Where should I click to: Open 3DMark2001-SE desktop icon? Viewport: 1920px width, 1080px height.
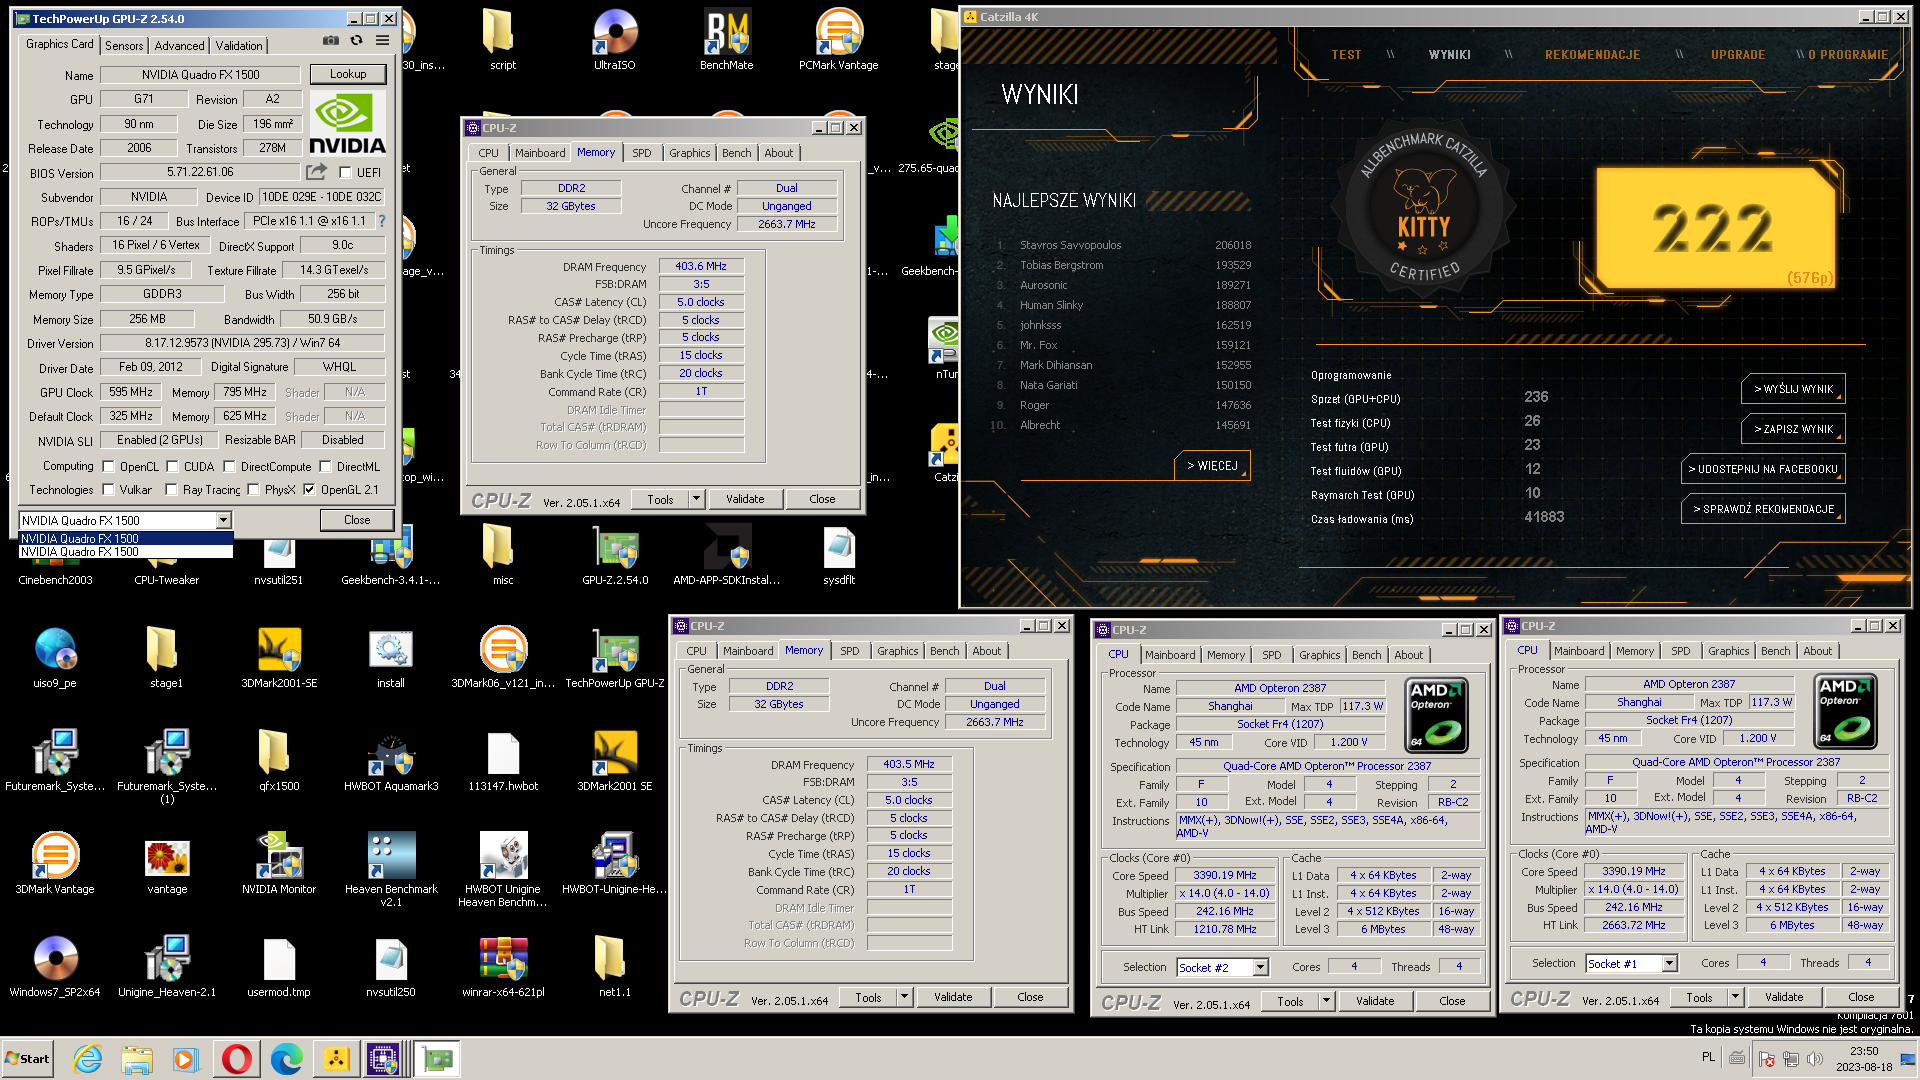(x=279, y=658)
